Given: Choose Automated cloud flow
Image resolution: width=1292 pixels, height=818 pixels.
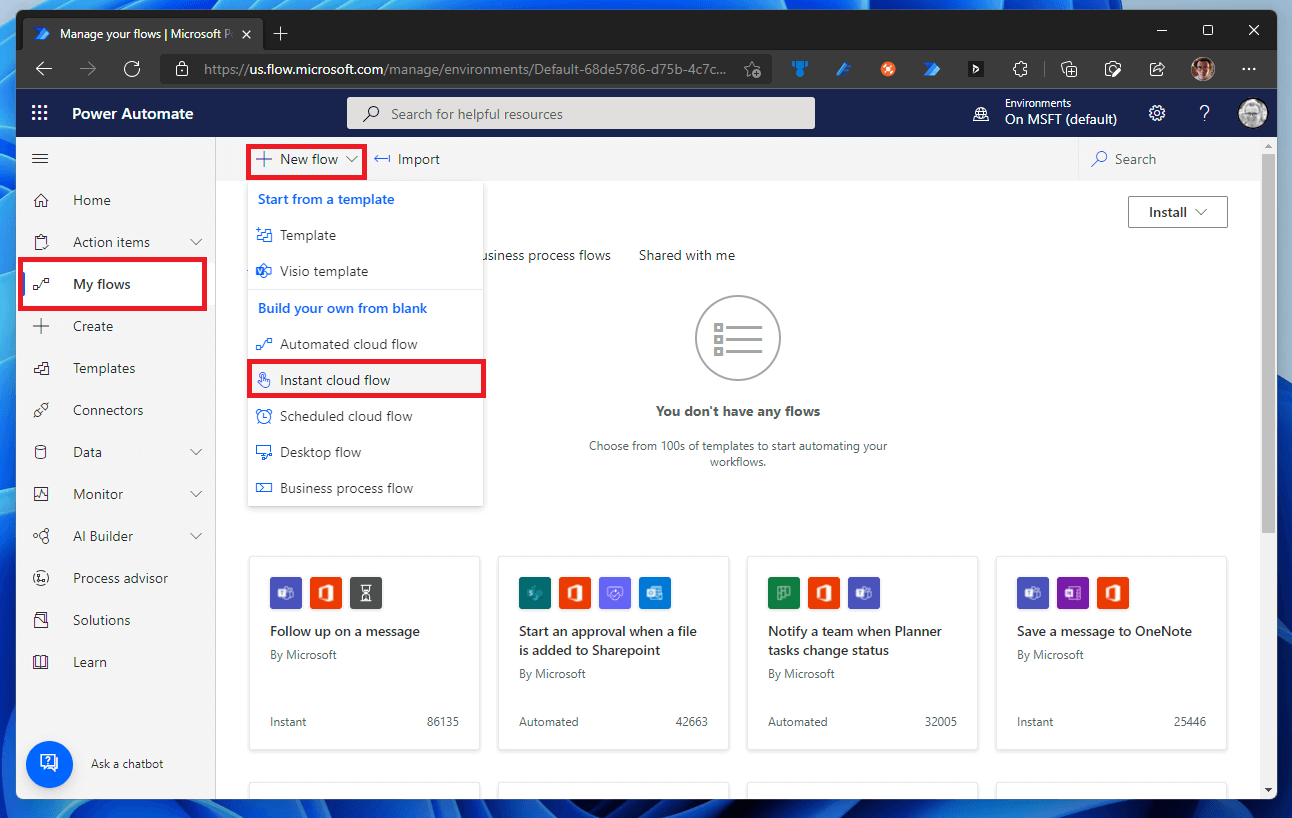Looking at the screenshot, I should click(x=365, y=344).
